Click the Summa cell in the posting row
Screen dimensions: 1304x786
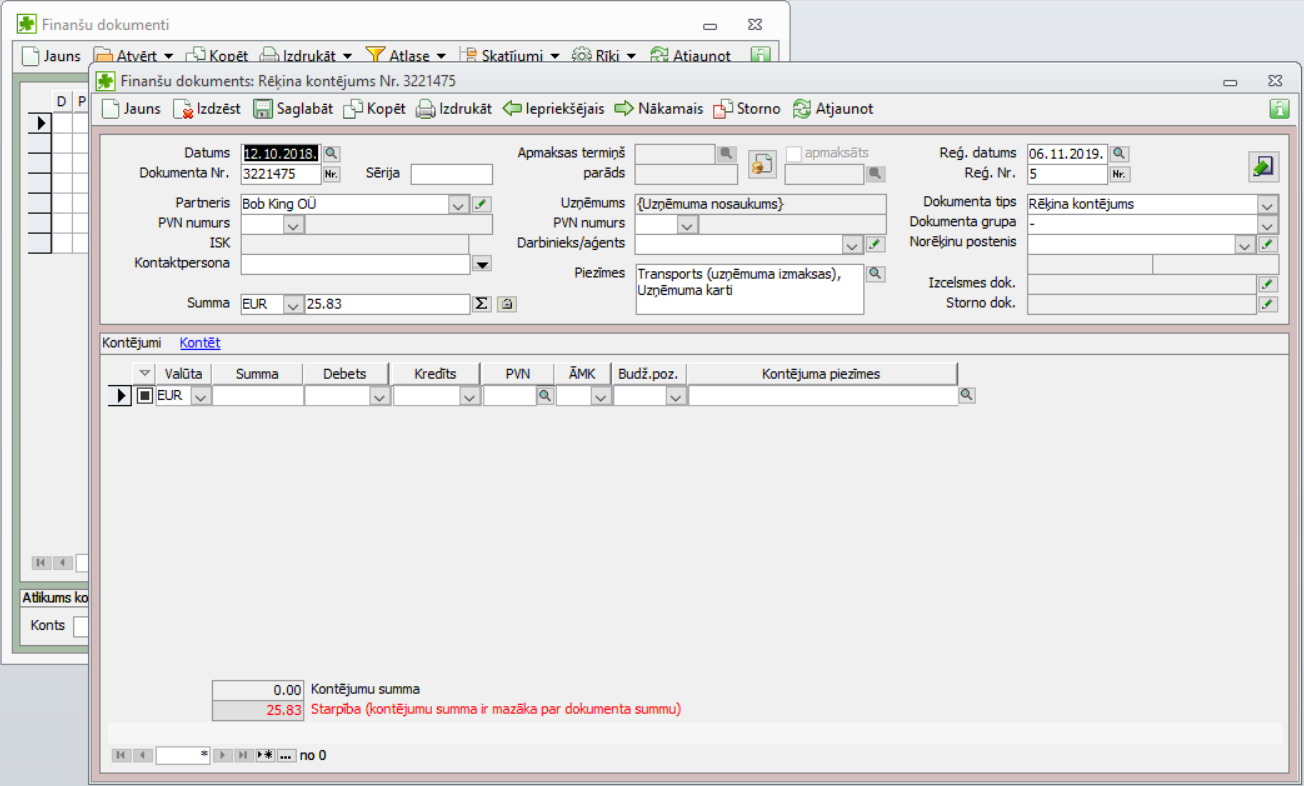pyautogui.click(x=258, y=396)
